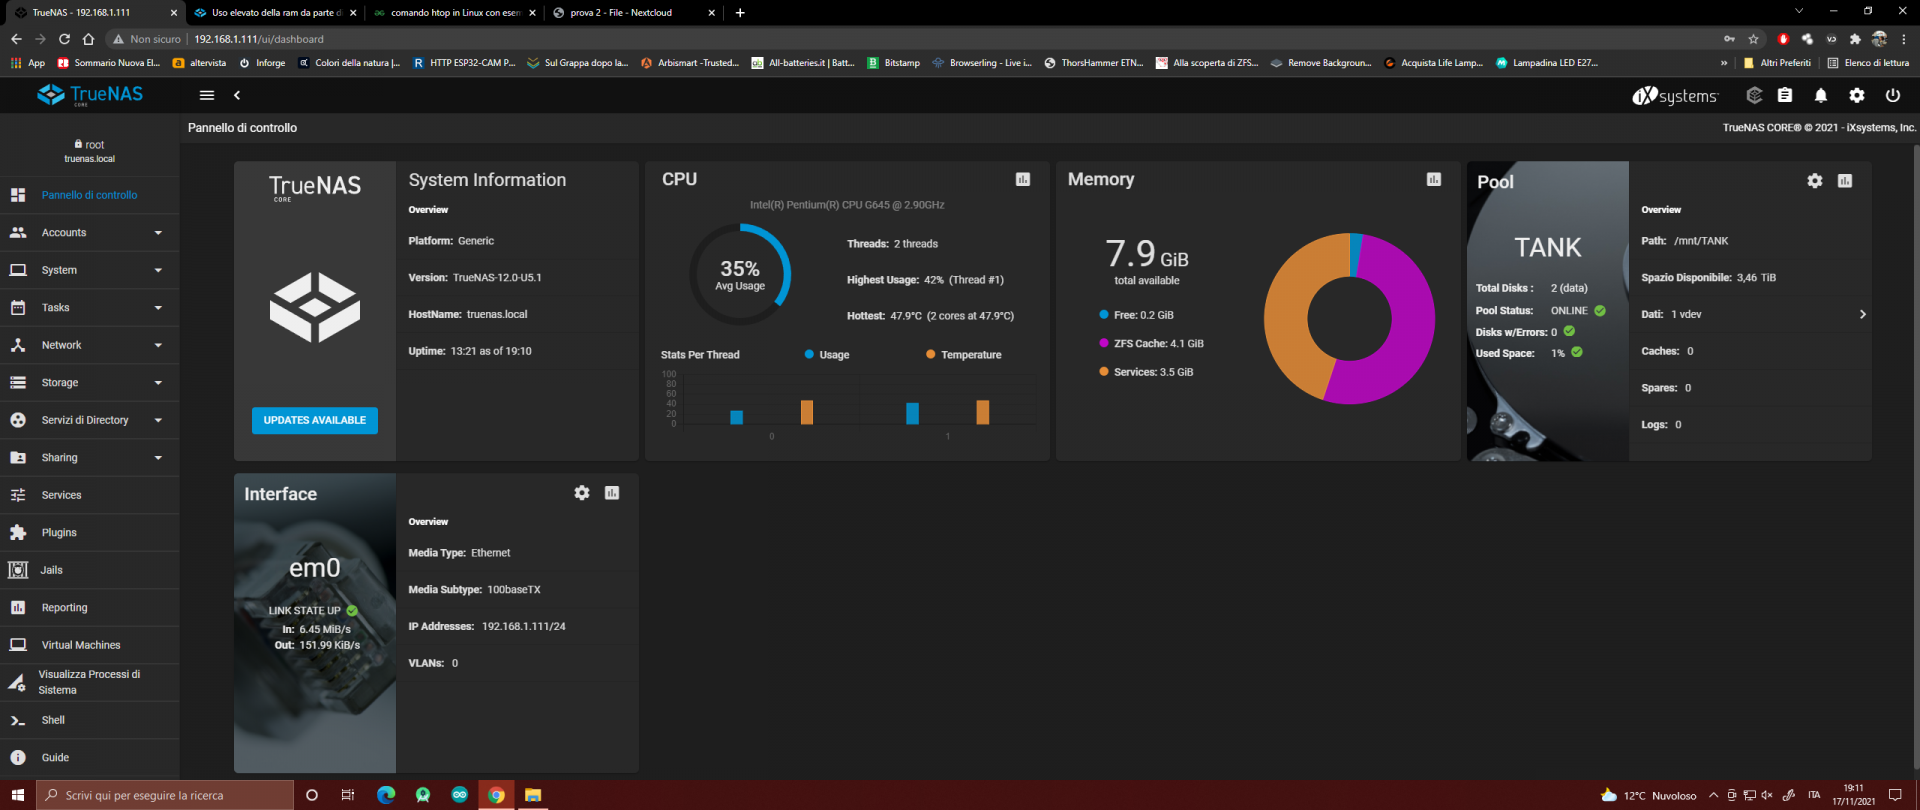The width and height of the screenshot is (1920, 810).
Task: Open the alerts bell icon
Action: tap(1821, 95)
